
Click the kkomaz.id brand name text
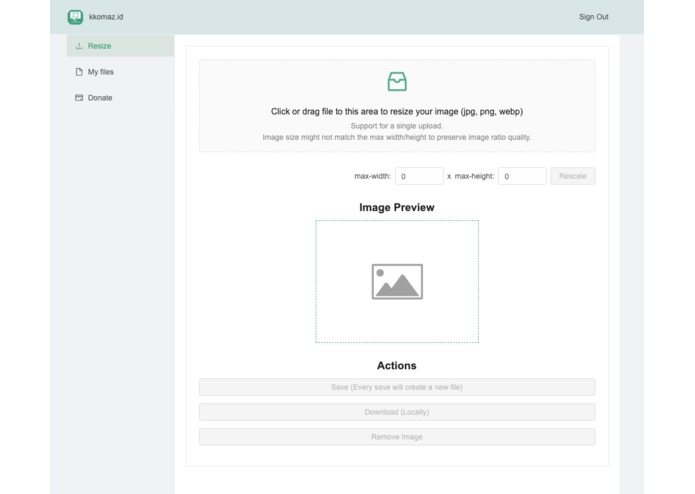click(x=106, y=17)
